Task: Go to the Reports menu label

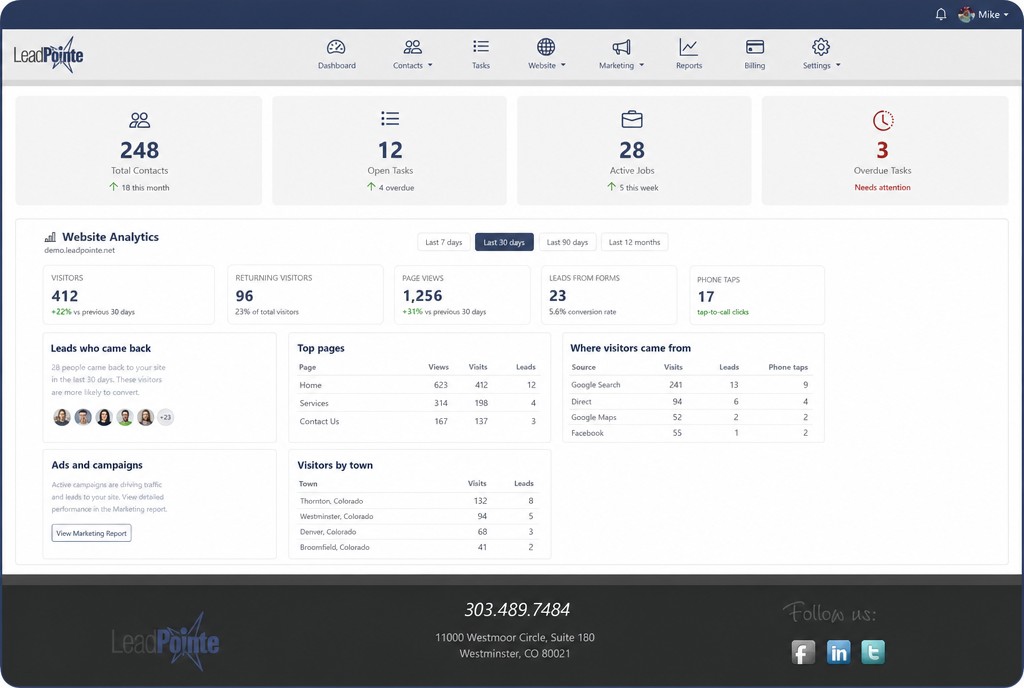Action: 689,65
